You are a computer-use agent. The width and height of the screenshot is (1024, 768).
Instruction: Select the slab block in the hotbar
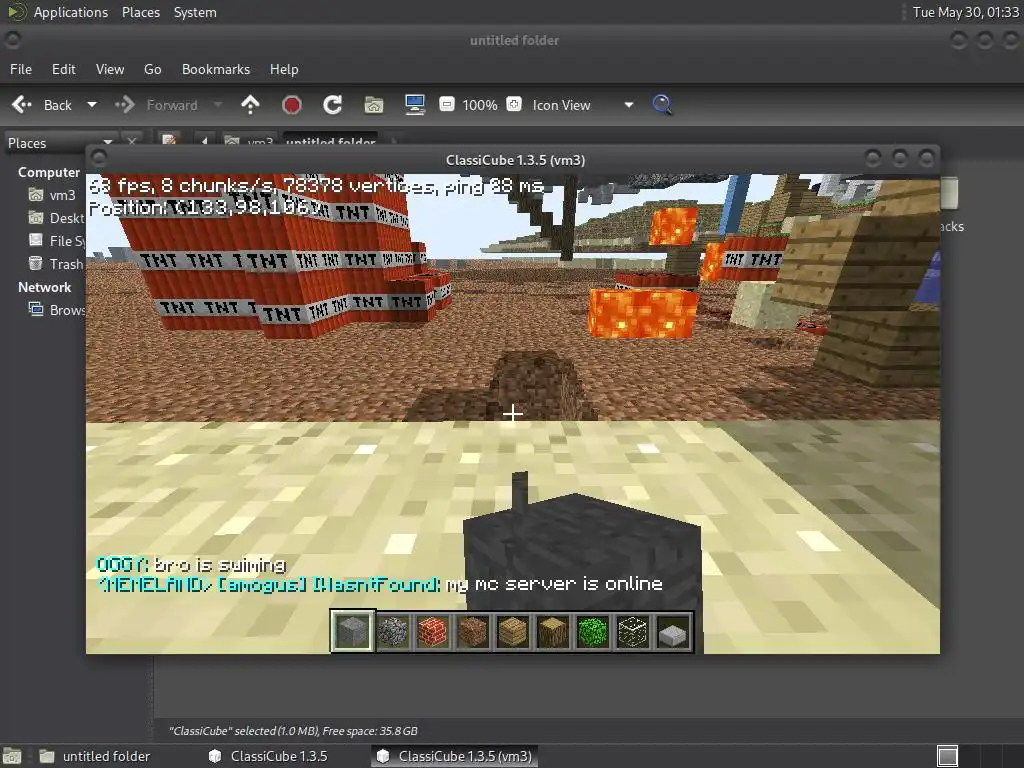[673, 632]
